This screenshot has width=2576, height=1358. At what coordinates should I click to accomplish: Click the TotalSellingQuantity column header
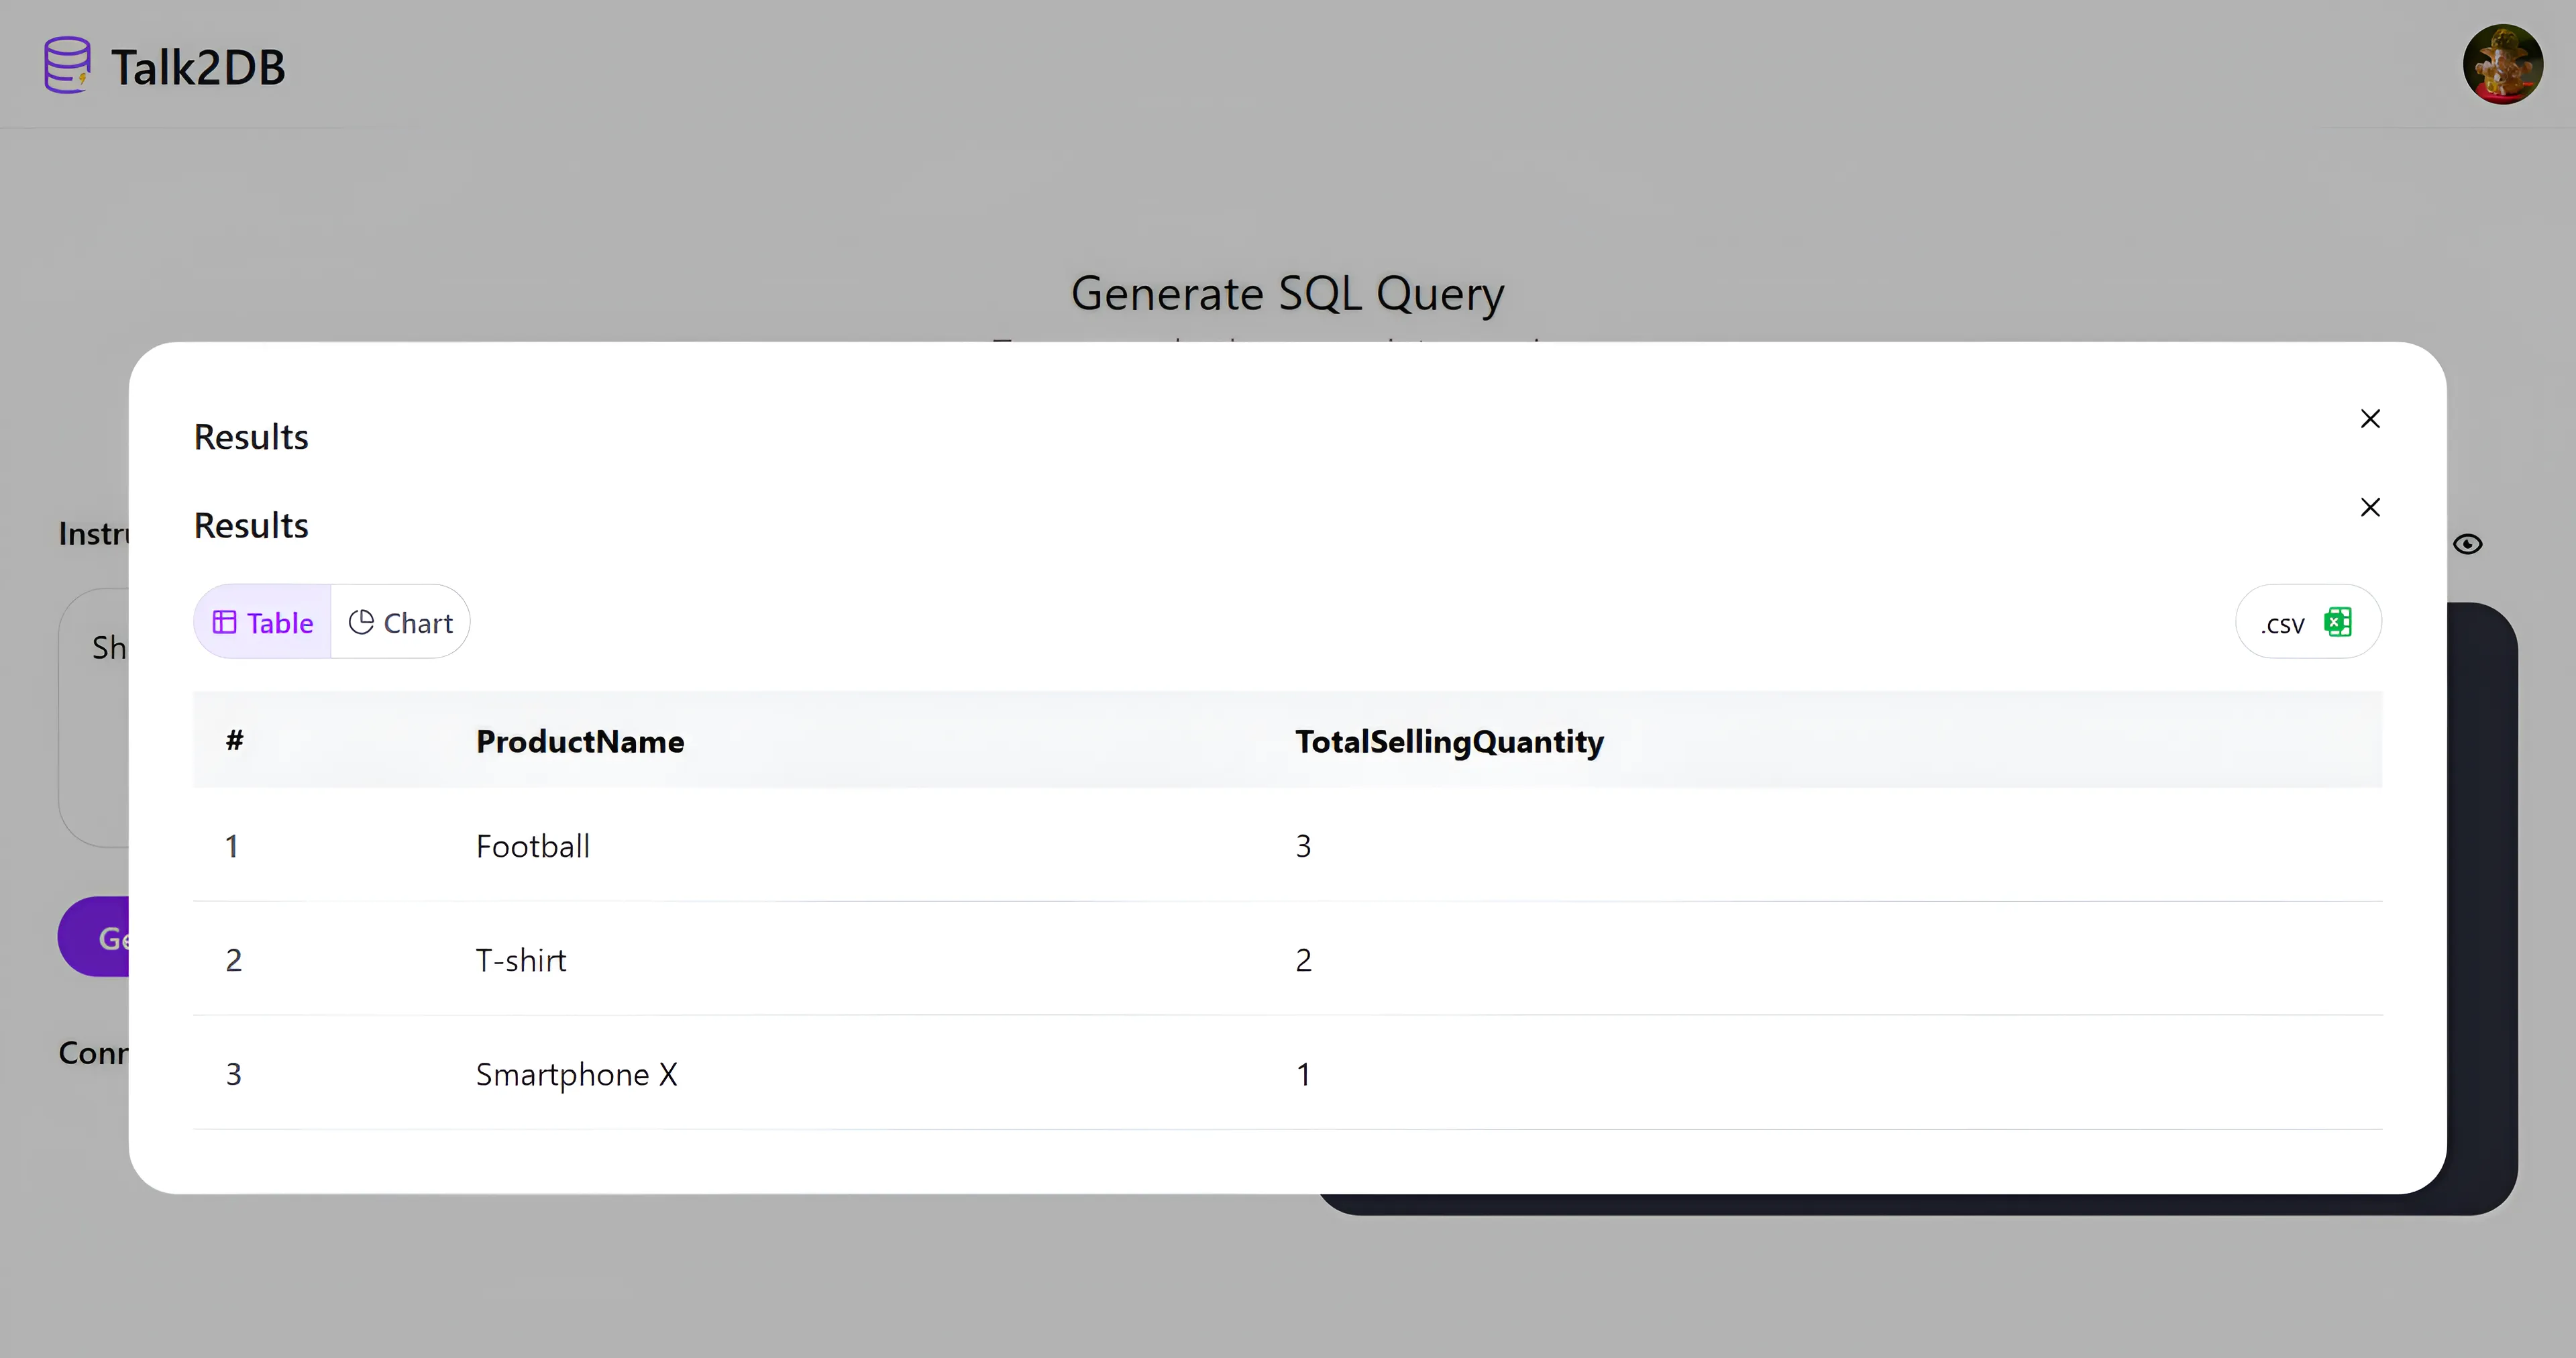(x=1449, y=741)
